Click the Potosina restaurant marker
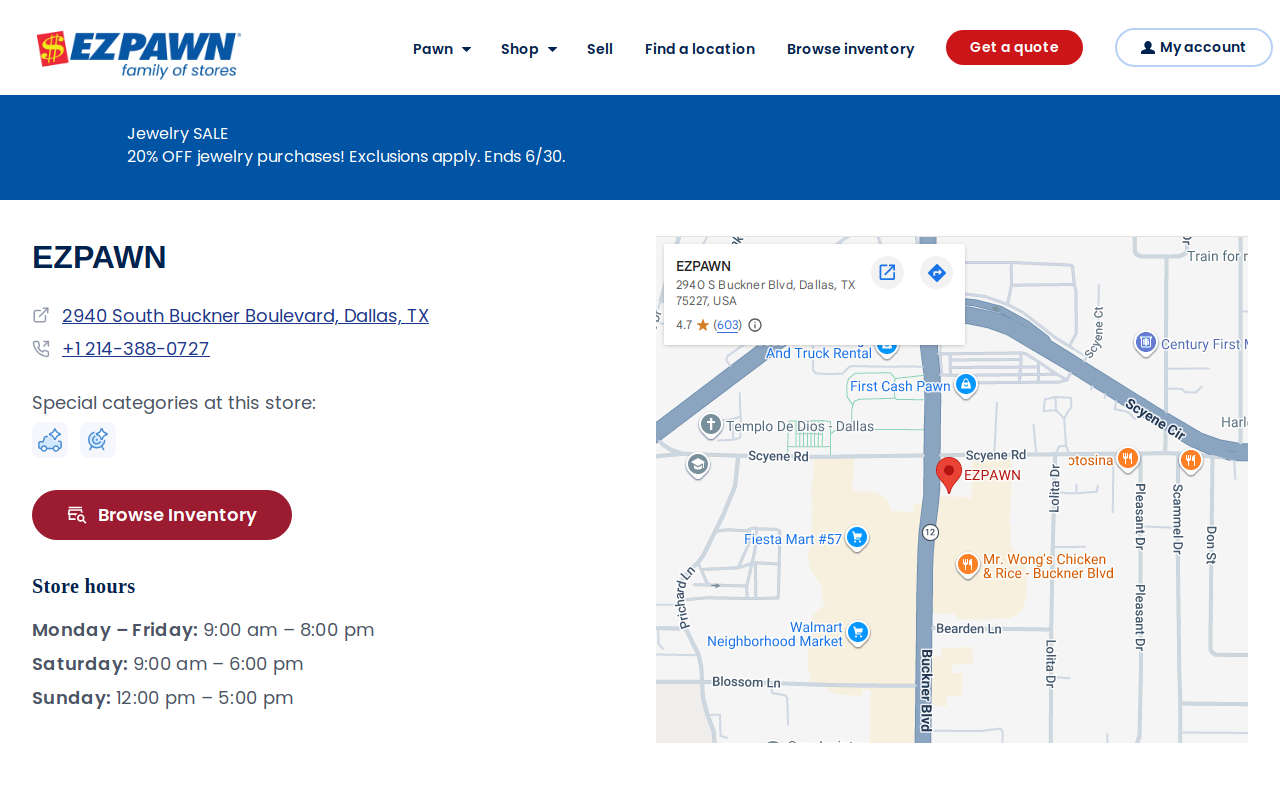1280x800 pixels. click(1128, 459)
